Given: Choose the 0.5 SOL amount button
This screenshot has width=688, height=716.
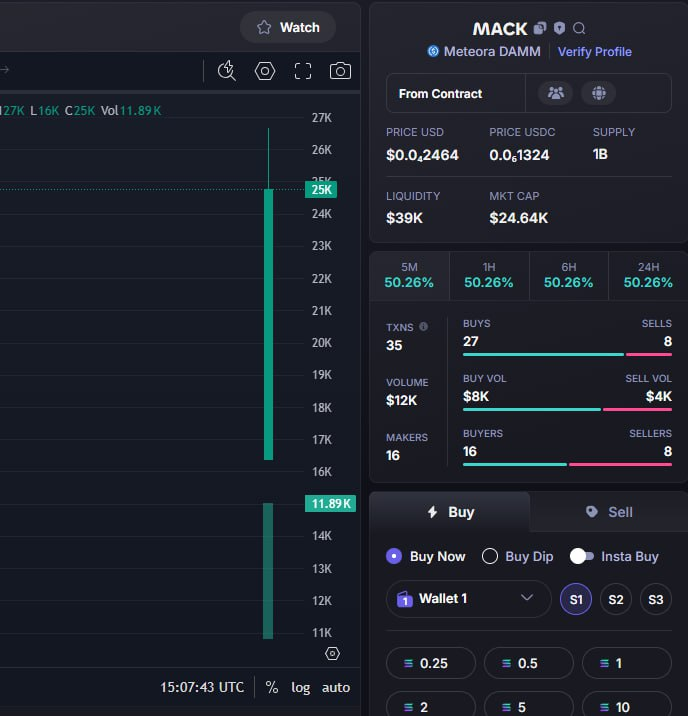Looking at the screenshot, I should tap(529, 663).
